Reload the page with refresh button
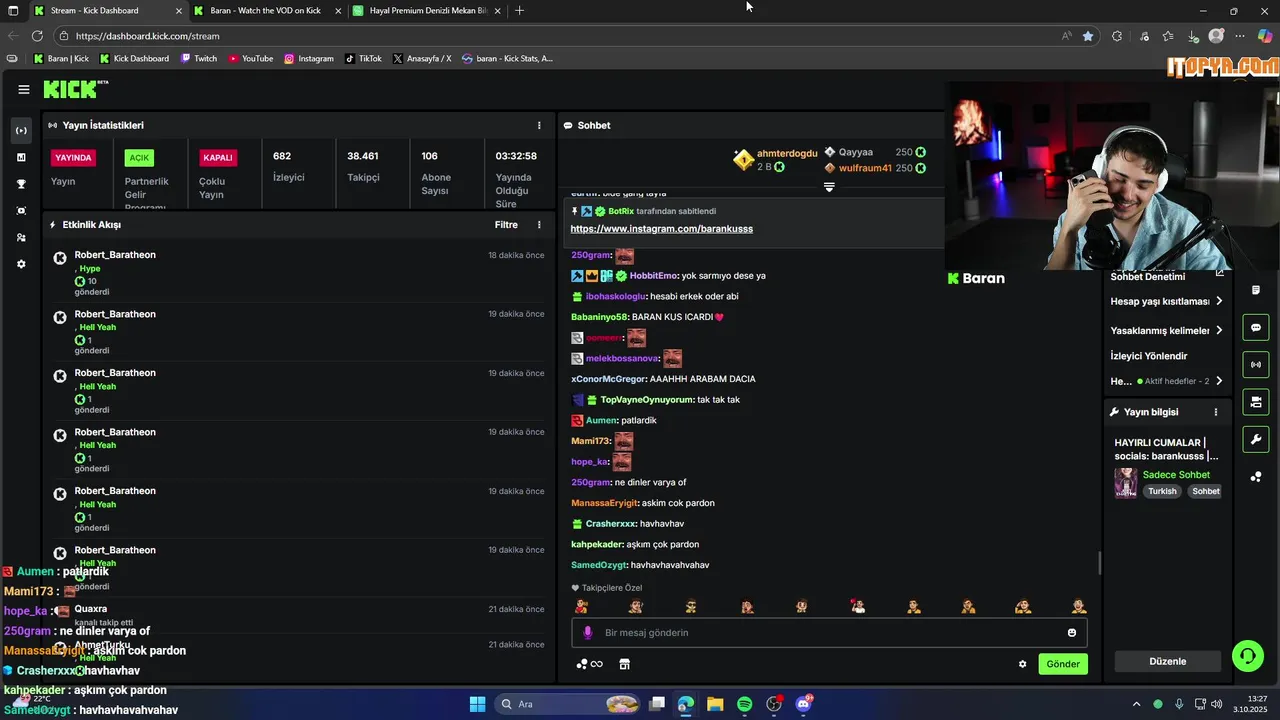1280x720 pixels. (x=37, y=36)
